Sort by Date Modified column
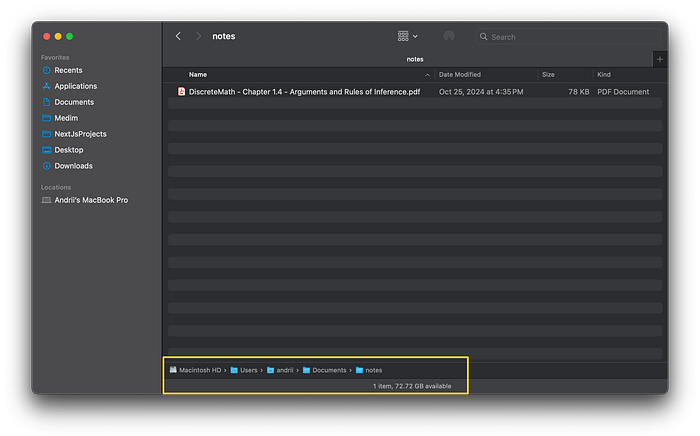700x436 pixels. (x=459, y=75)
